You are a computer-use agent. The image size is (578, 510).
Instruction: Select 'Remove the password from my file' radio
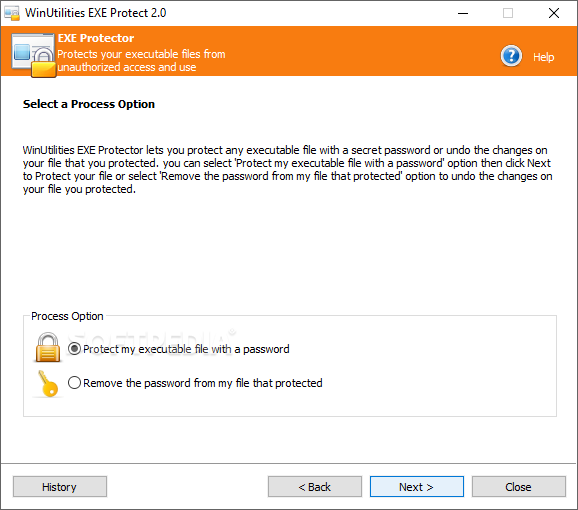click(x=74, y=382)
